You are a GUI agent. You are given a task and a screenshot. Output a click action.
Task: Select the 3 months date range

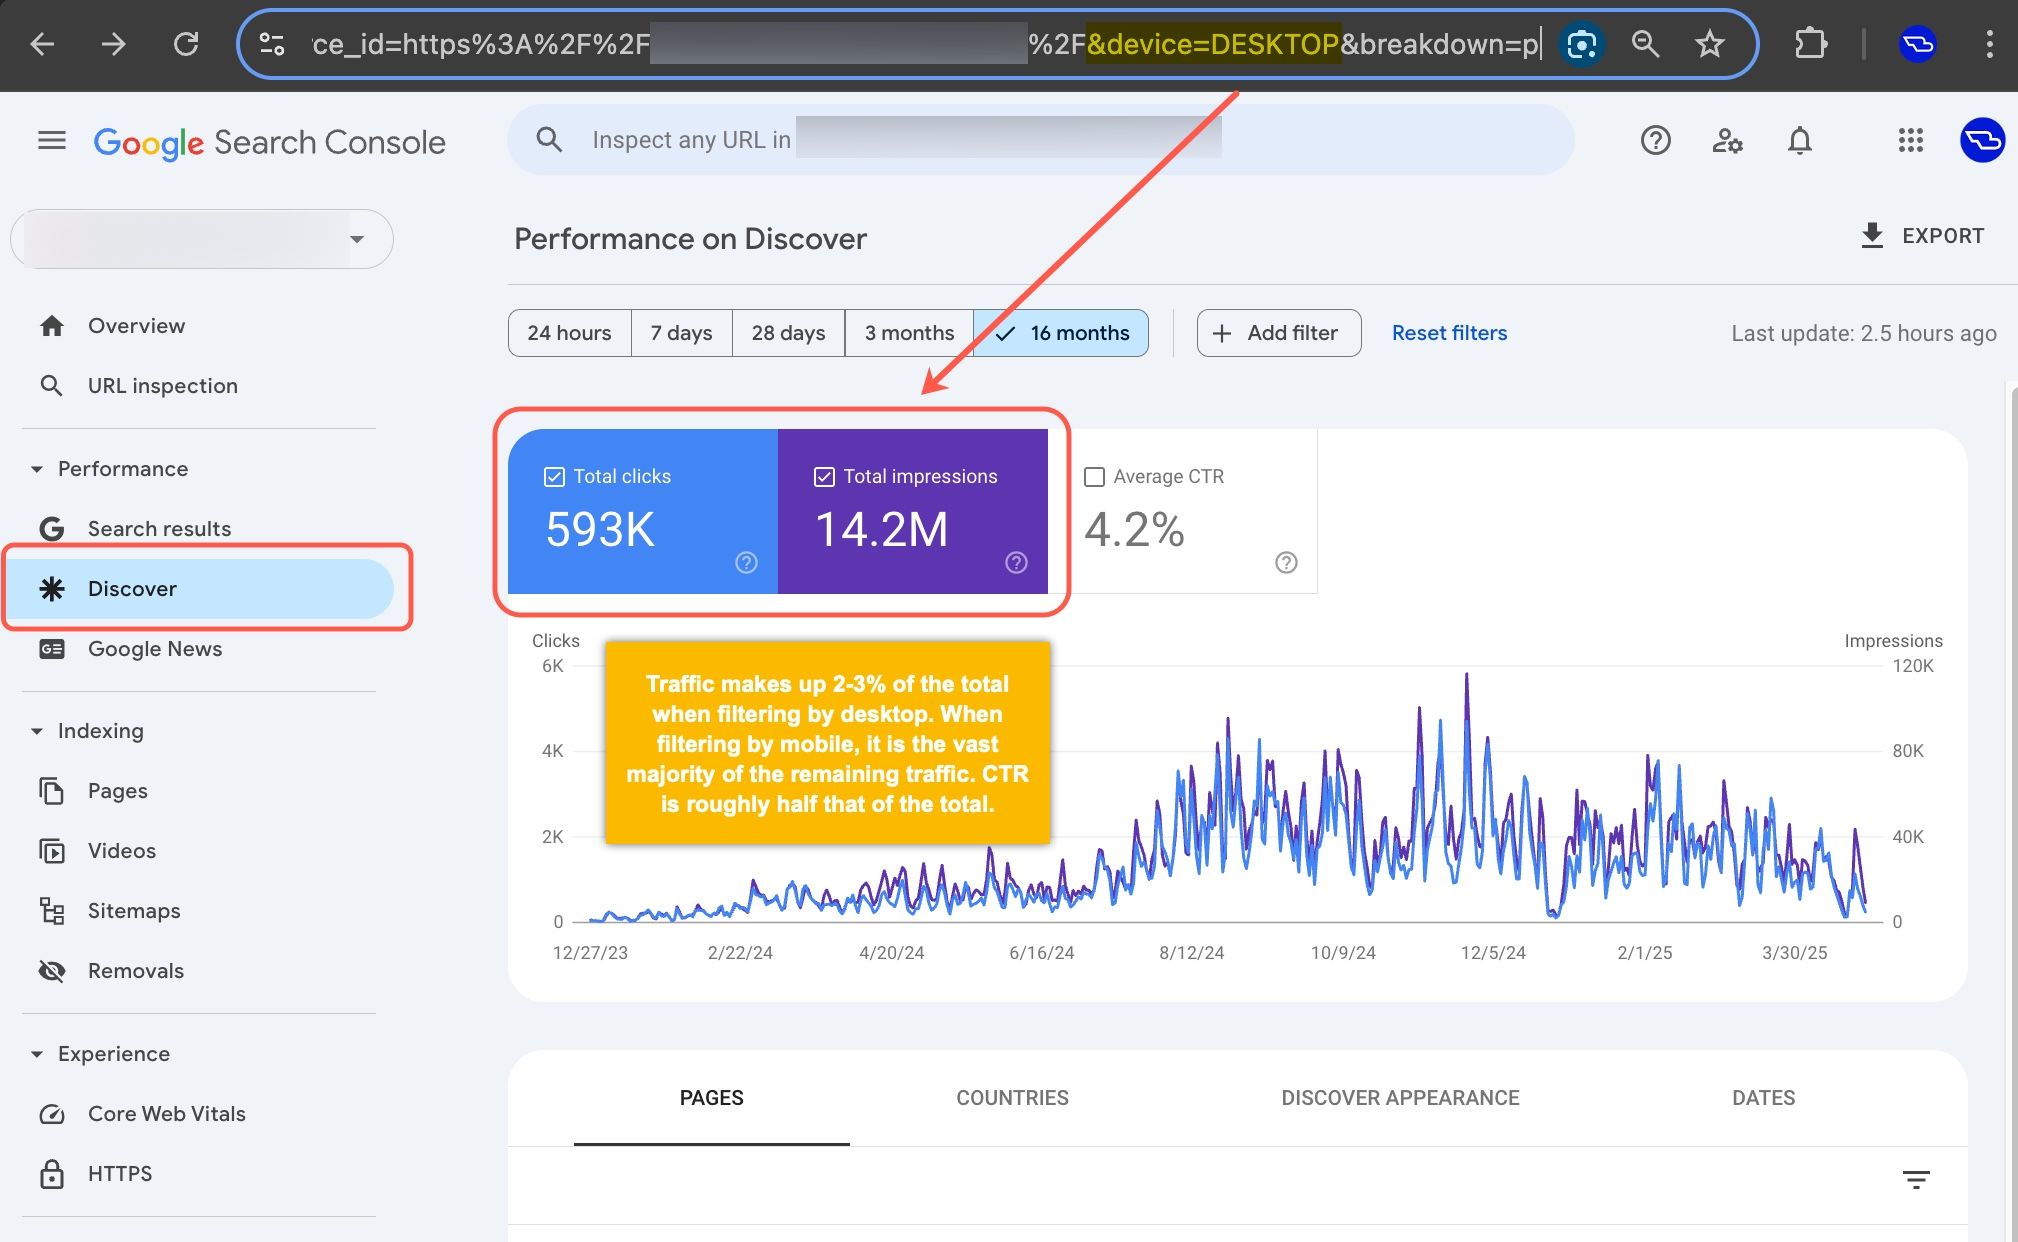tap(908, 332)
